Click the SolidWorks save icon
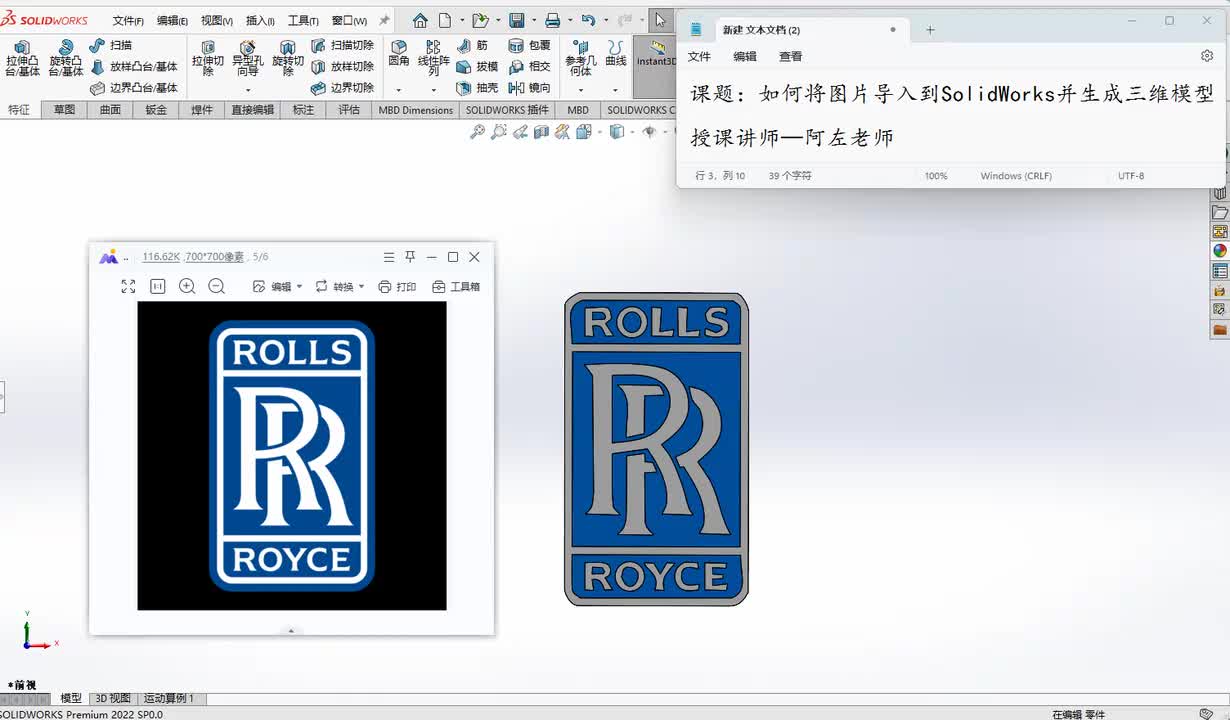1230x720 pixels. [517, 20]
